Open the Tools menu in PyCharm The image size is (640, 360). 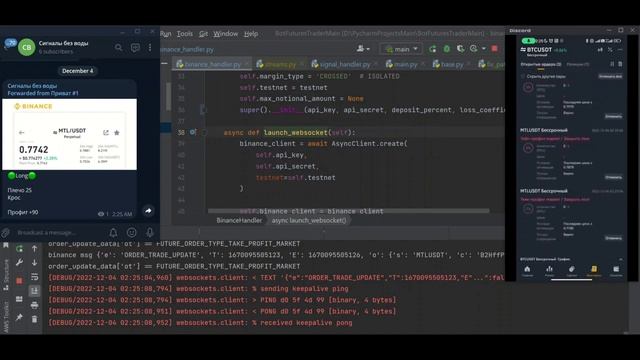click(x=184, y=34)
